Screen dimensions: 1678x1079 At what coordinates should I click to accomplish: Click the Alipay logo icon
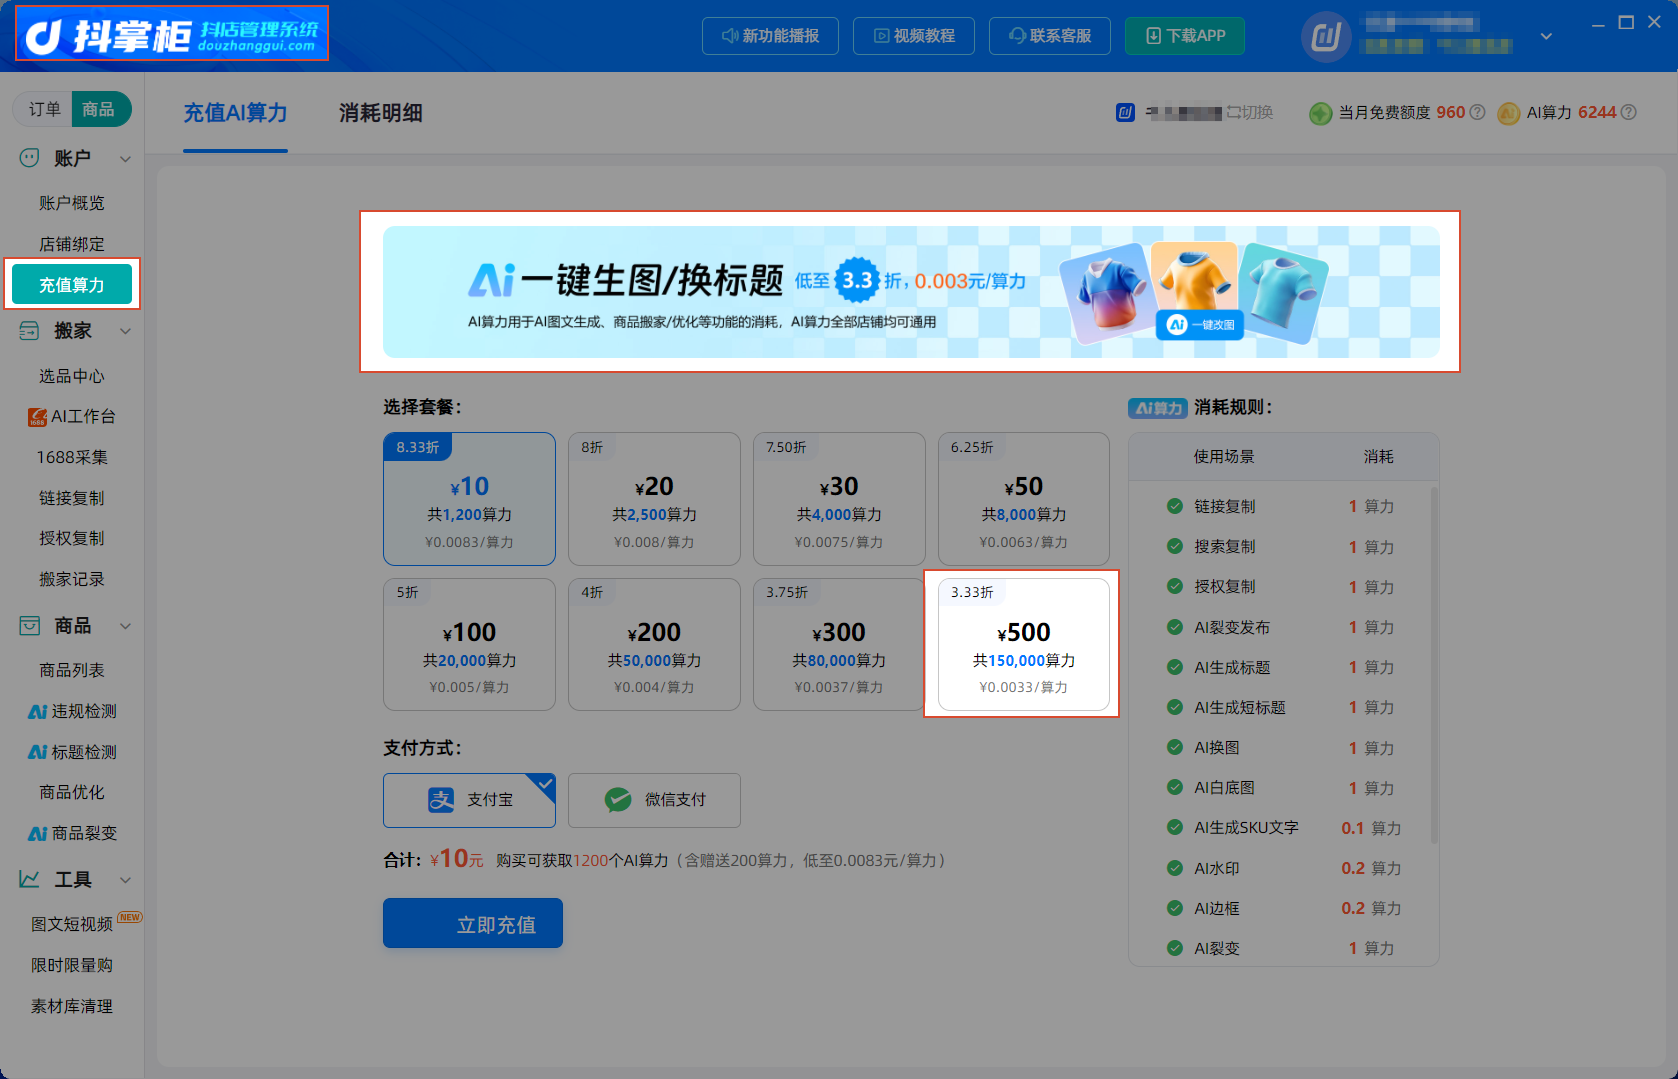point(441,800)
